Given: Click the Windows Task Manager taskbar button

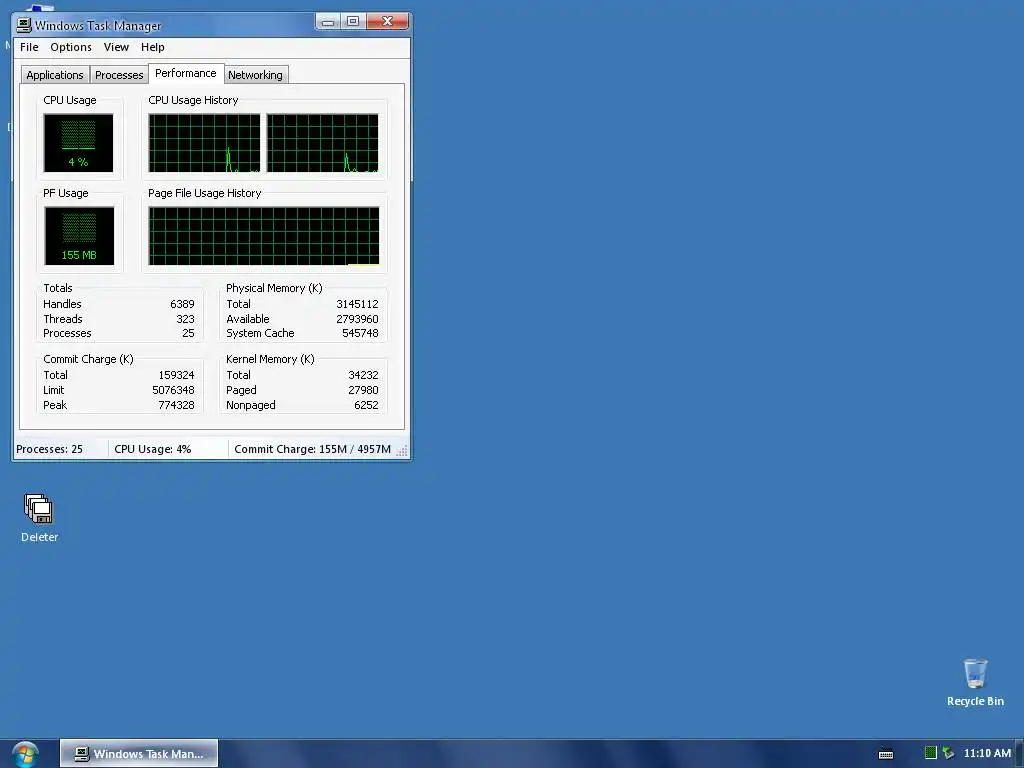Looking at the screenshot, I should coord(138,754).
